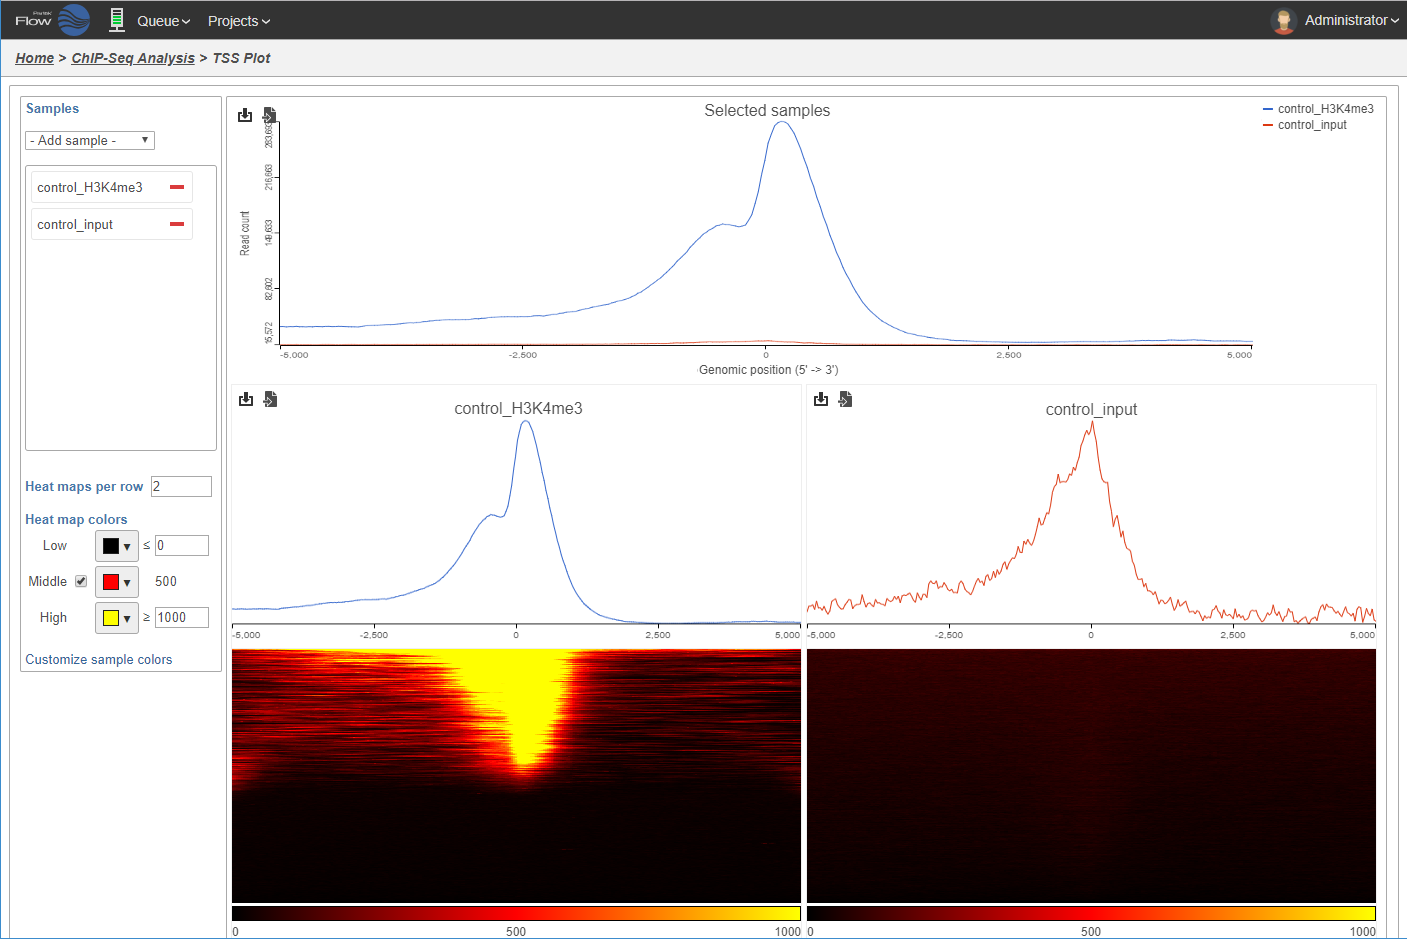Go to Home breadcrumb link
1407x939 pixels.
pyautogui.click(x=35, y=58)
